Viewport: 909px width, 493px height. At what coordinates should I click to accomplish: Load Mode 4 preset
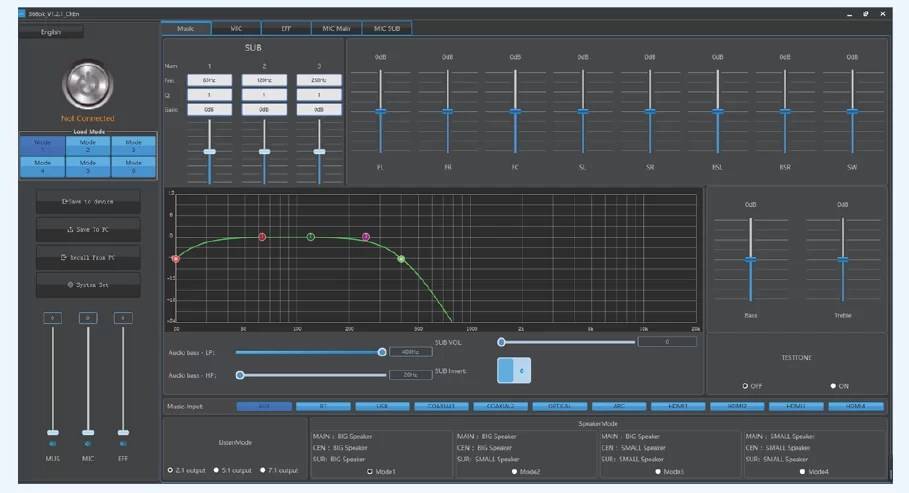point(42,166)
